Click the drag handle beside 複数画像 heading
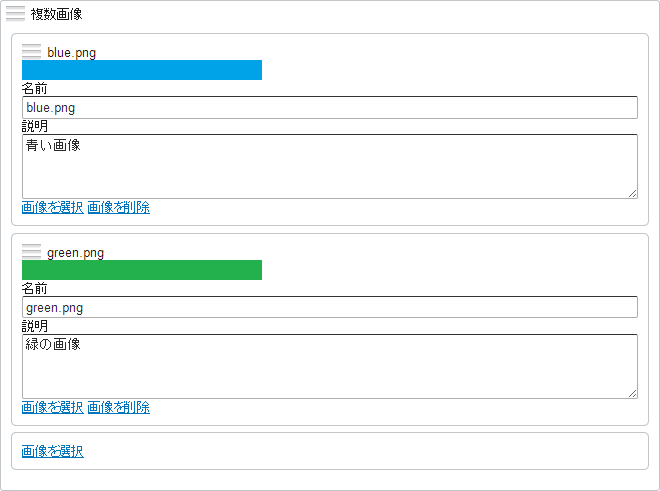660x491 pixels. (x=16, y=14)
